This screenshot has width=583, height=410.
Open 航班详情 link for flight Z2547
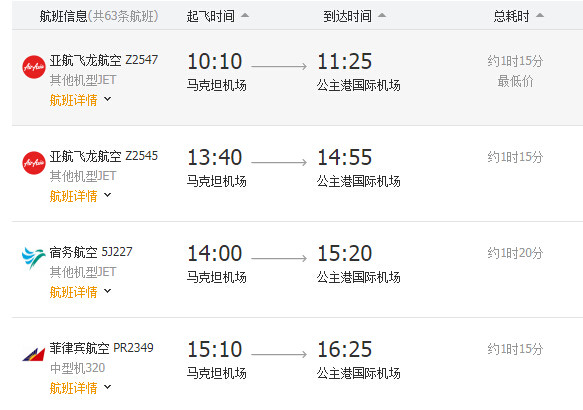point(73,100)
